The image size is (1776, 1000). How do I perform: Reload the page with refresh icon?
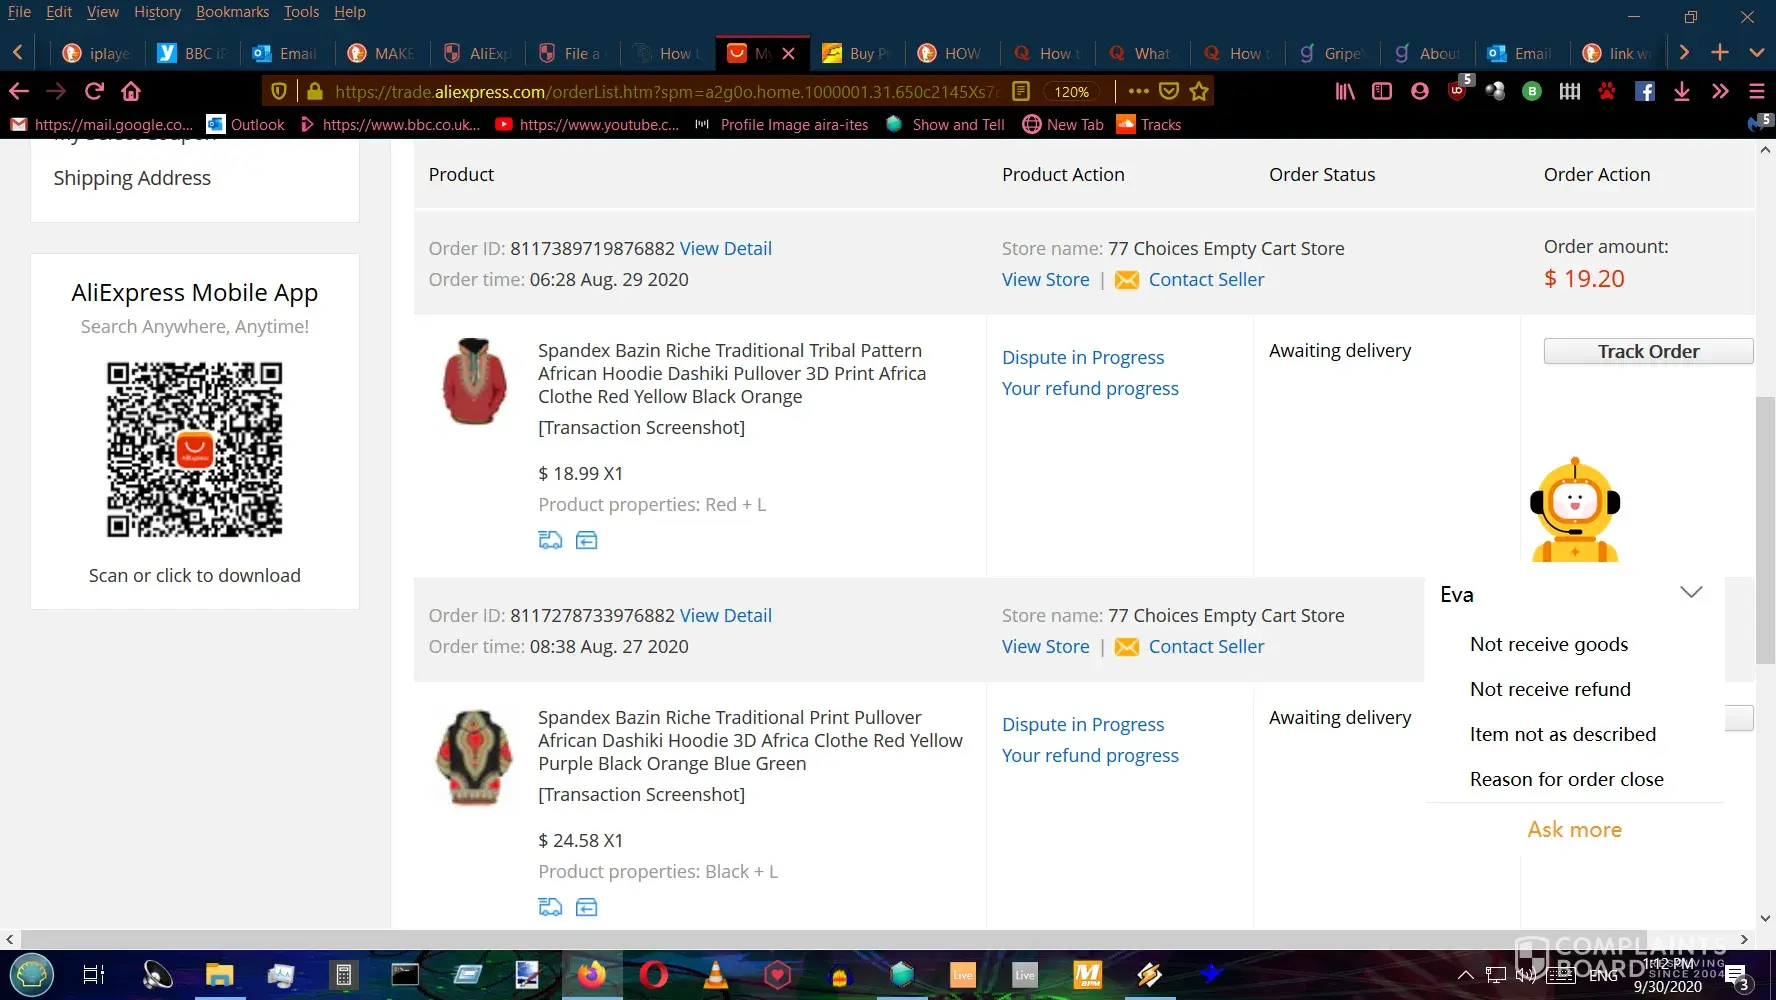tap(94, 92)
